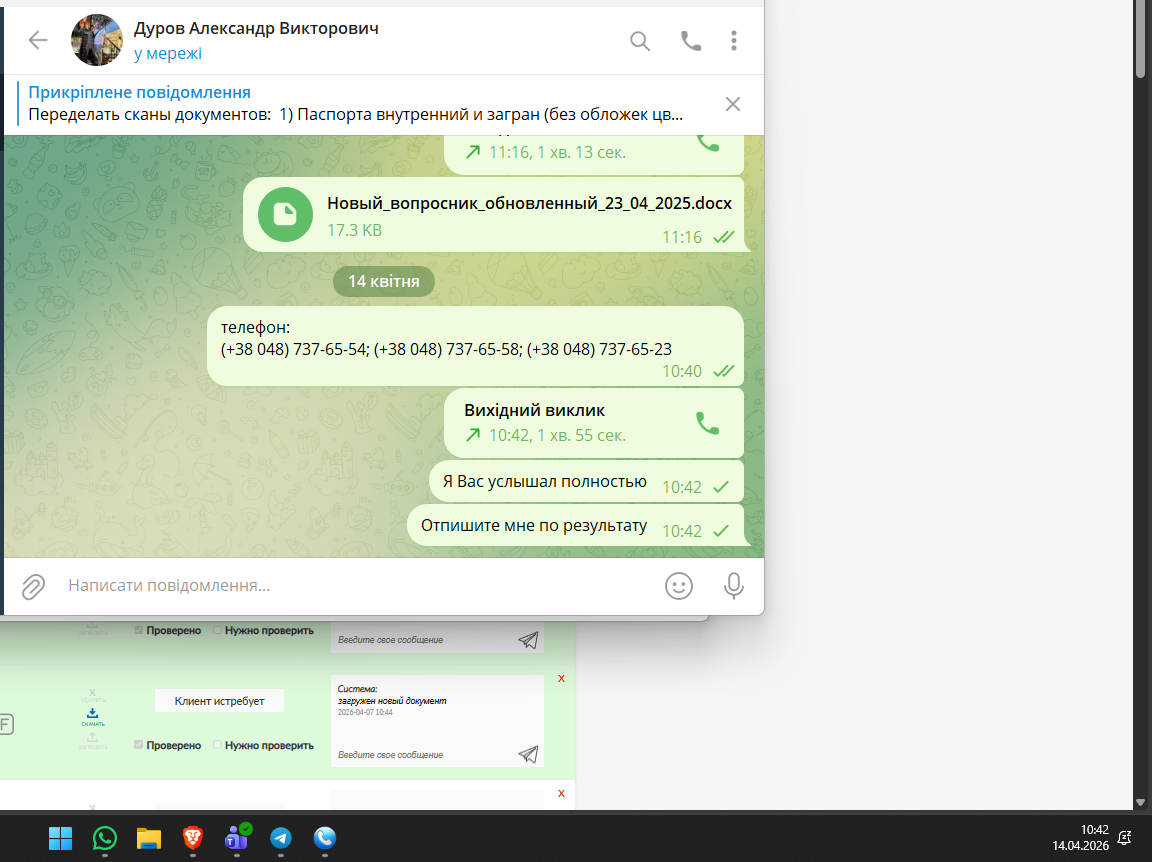Image resolution: width=1152 pixels, height=862 pixels.
Task: Go back using the arrow in Telegram header
Action: [37, 40]
